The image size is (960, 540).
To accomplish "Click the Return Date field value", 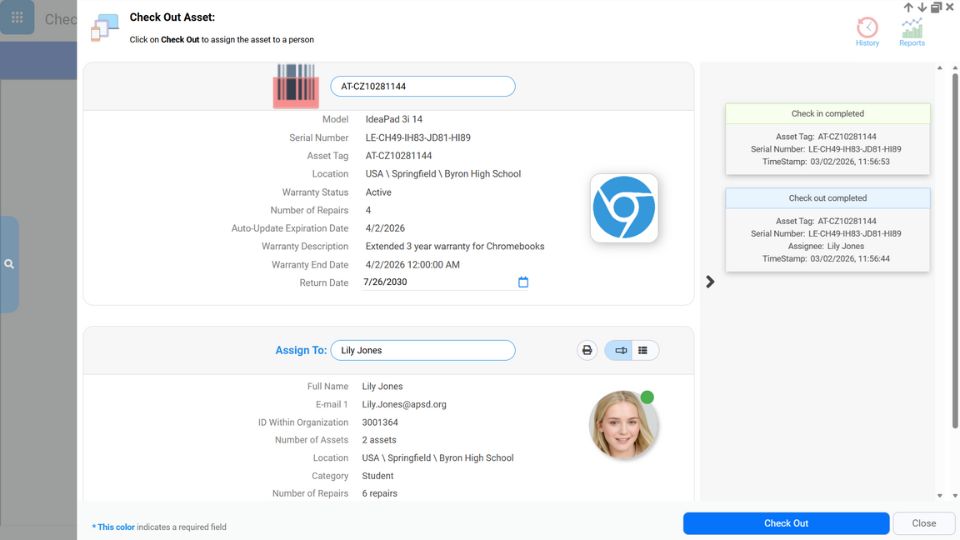I will pyautogui.click(x=385, y=282).
